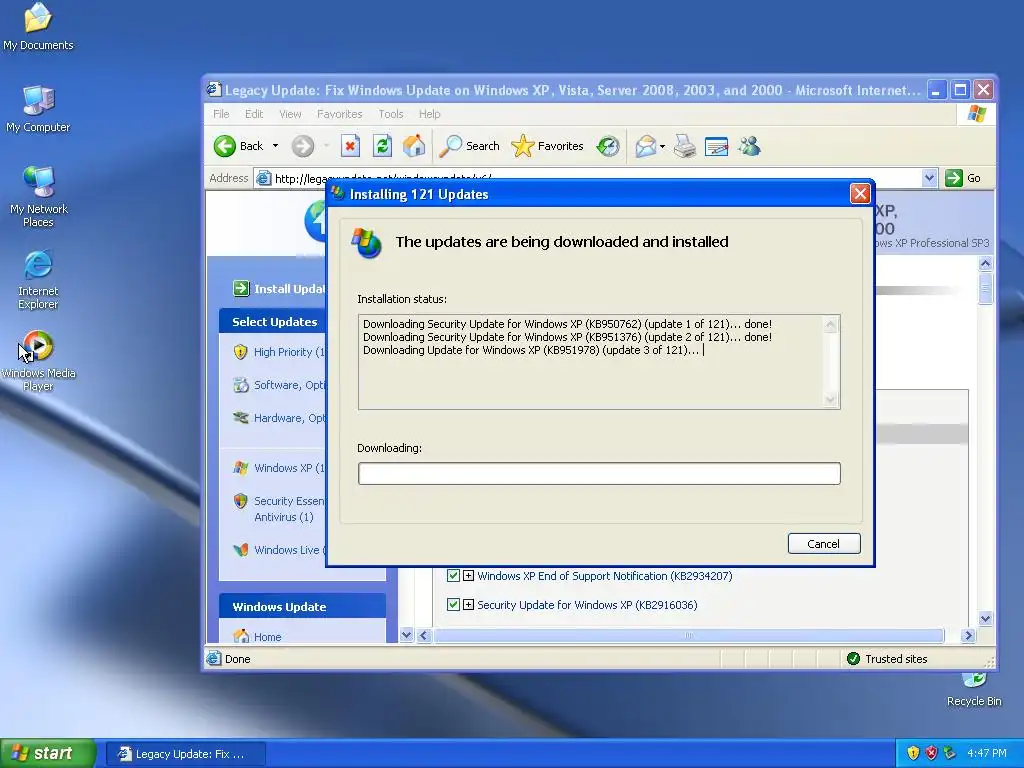This screenshot has width=1024, height=768.
Task: Expand details for Security Update KB2916036
Action: coord(468,604)
